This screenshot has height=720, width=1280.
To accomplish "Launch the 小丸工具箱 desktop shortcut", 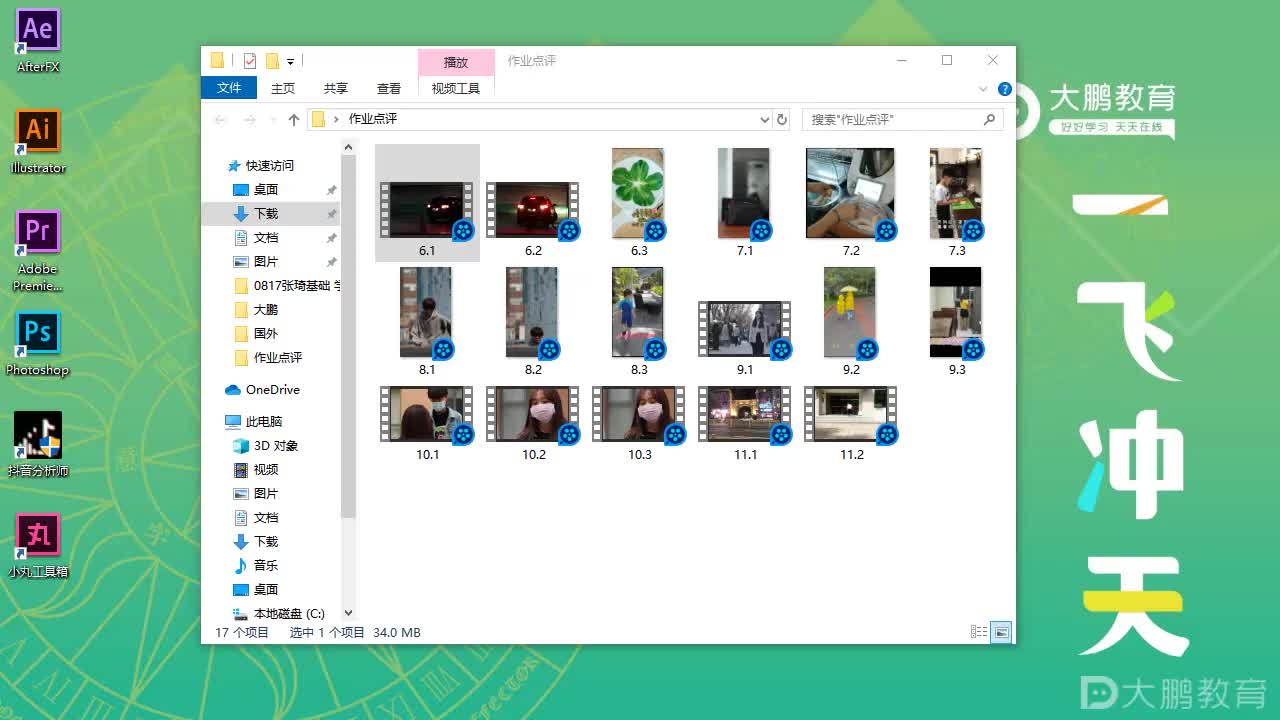I will point(38,545).
